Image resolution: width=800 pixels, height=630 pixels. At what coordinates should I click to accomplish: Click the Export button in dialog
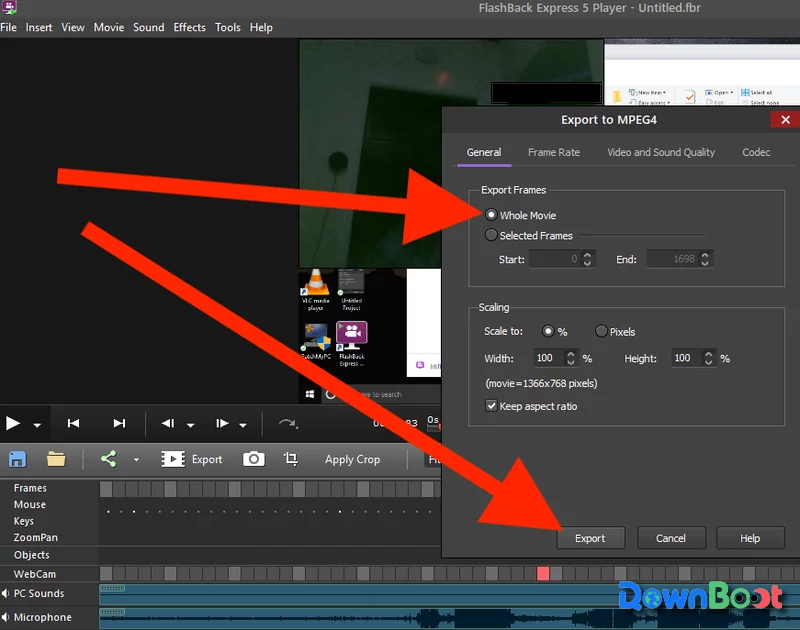tap(590, 538)
